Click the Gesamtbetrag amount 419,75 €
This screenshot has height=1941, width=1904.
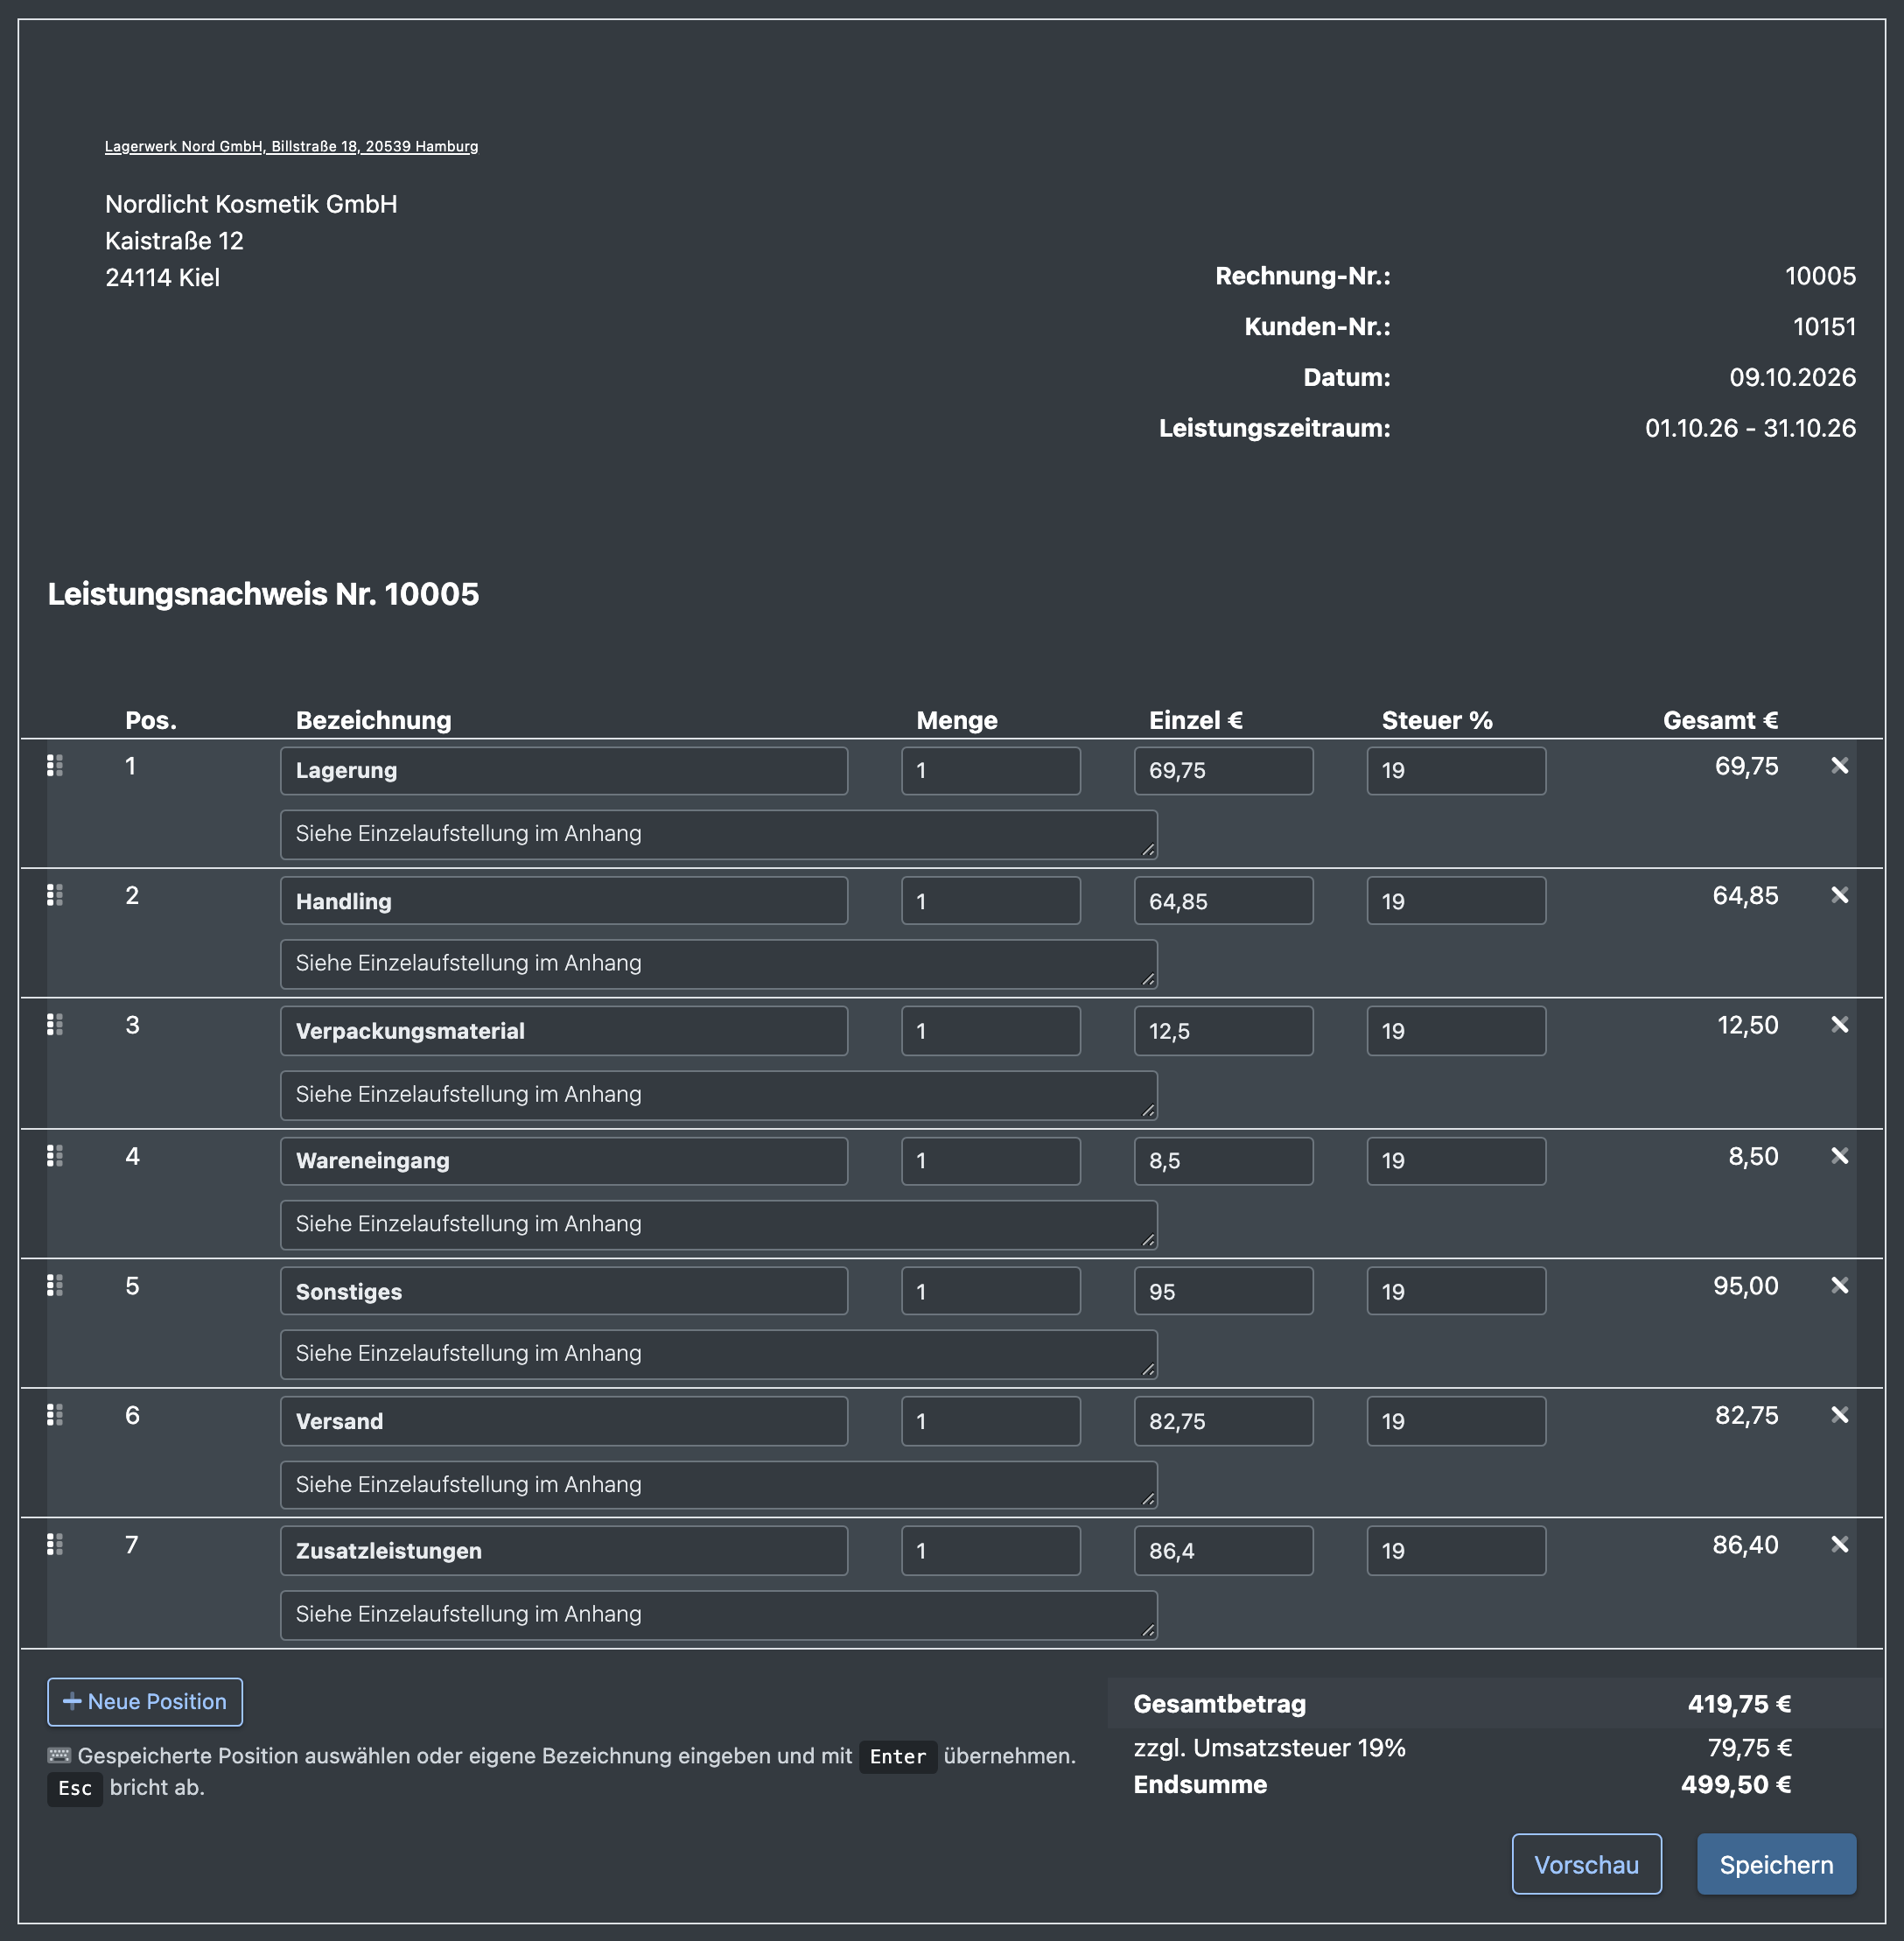(1739, 1704)
